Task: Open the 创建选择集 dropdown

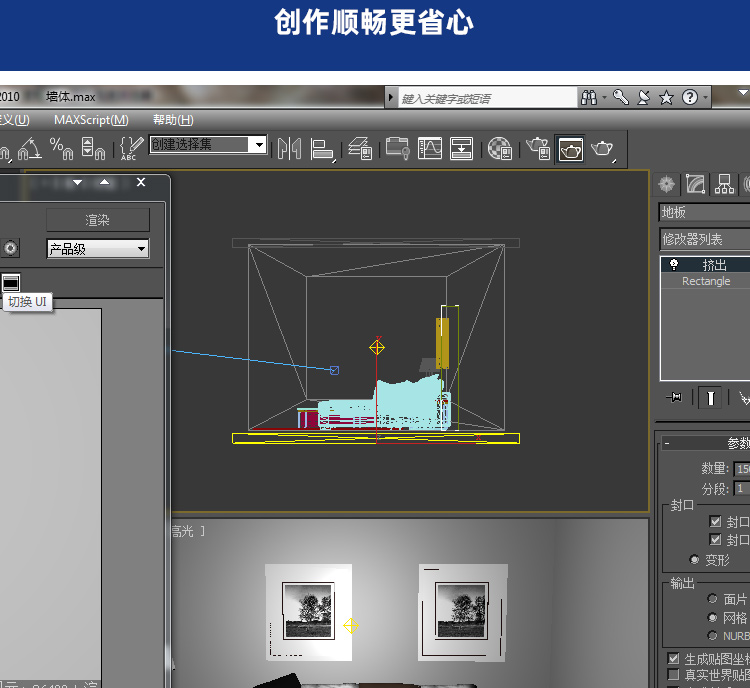Action: [259, 145]
